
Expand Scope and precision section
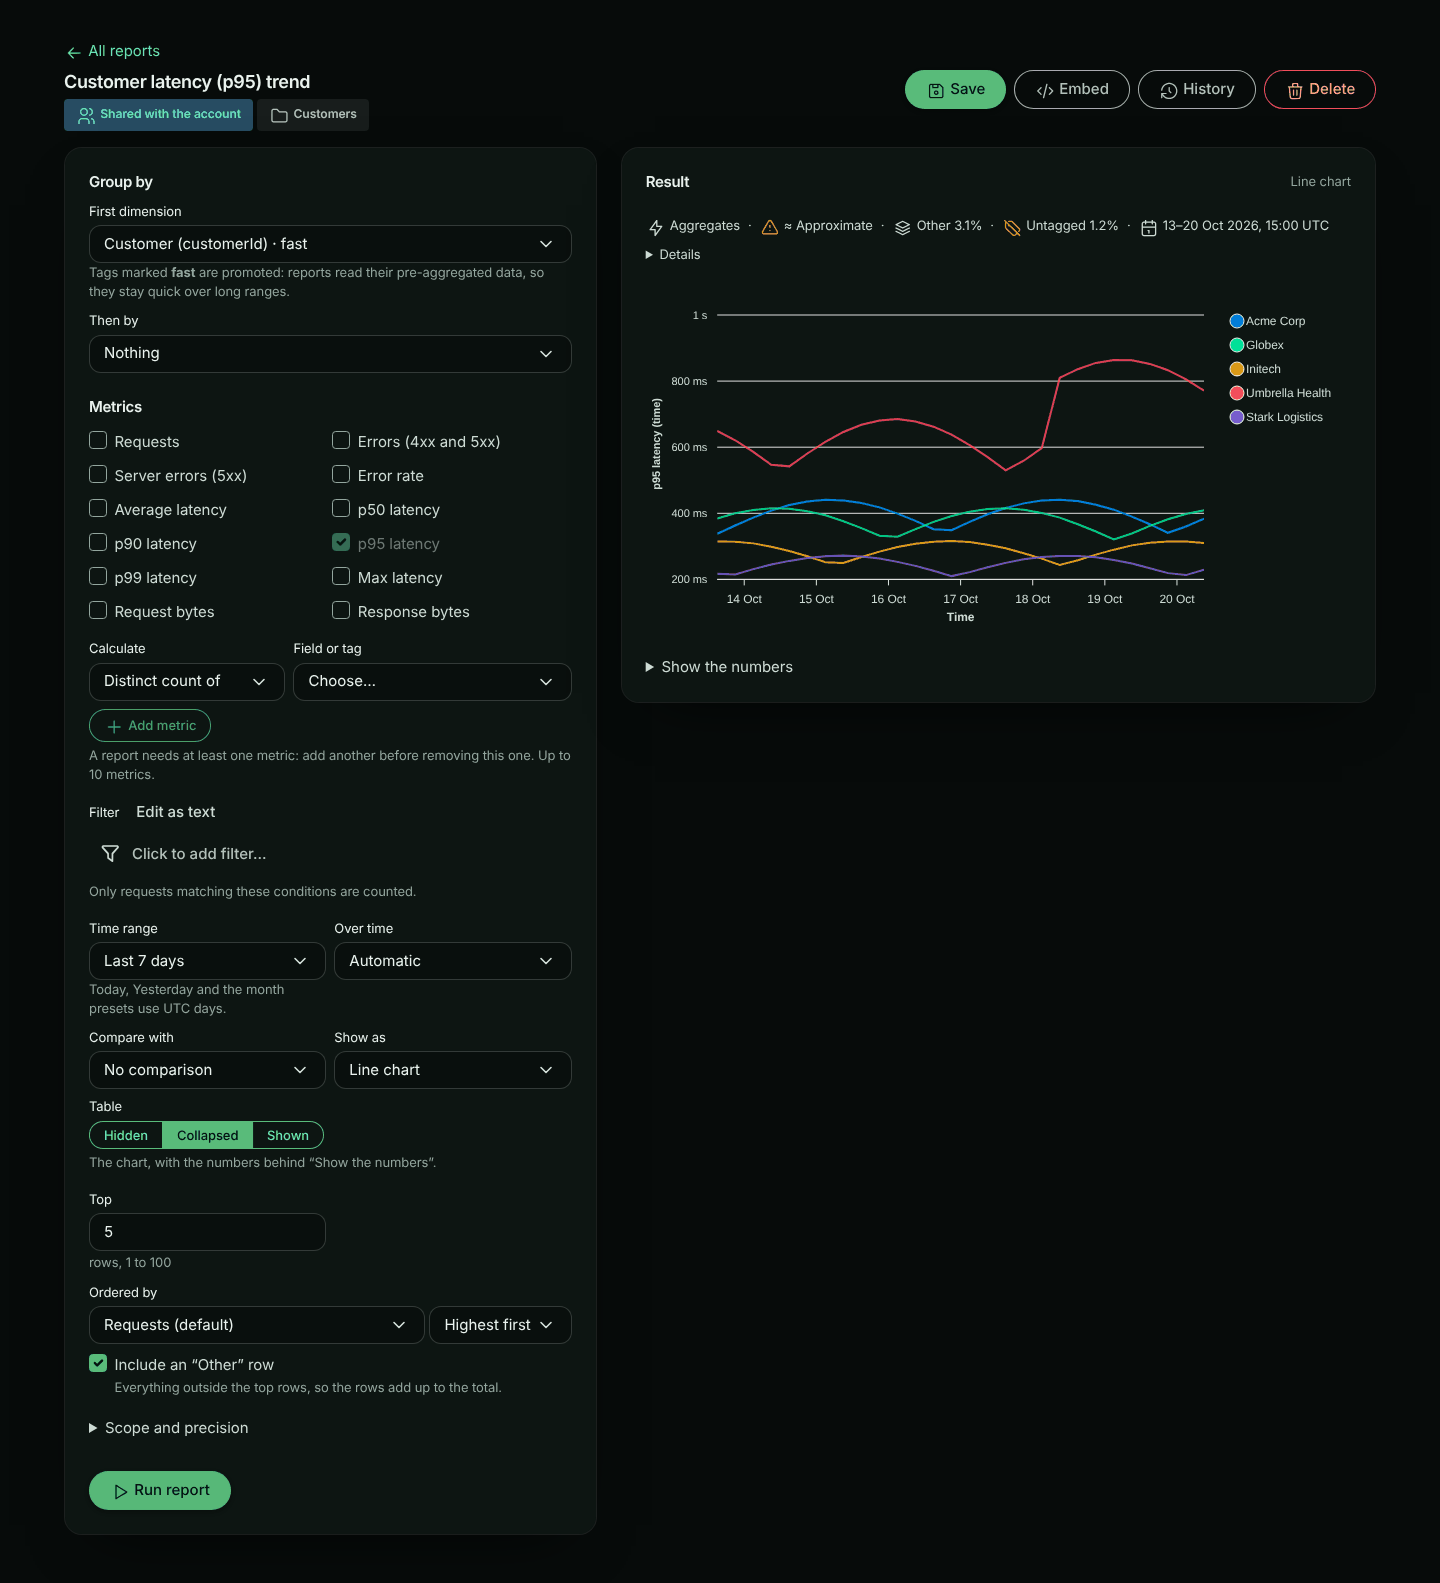169,1428
